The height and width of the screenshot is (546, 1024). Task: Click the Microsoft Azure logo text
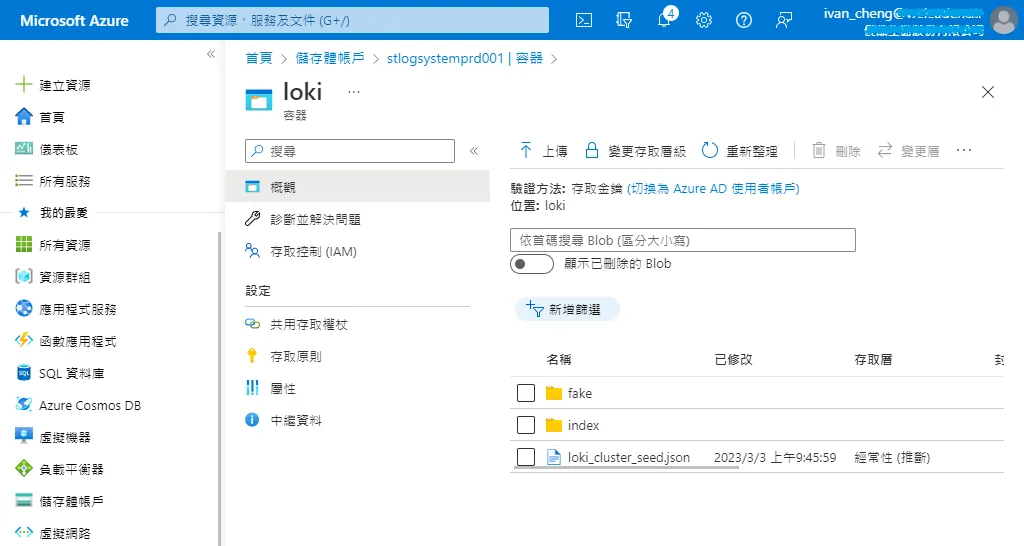tap(74, 20)
